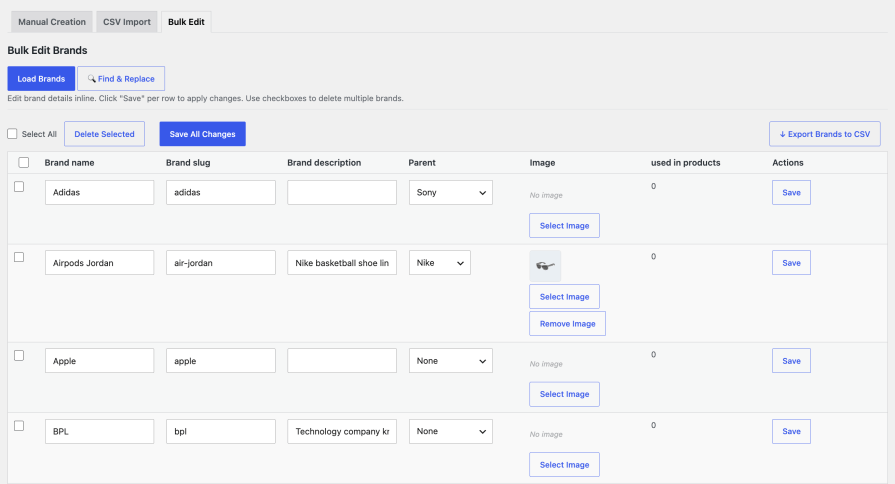Open the Nike parent dropdown
Image resolution: width=895 pixels, height=484 pixels.
click(440, 263)
